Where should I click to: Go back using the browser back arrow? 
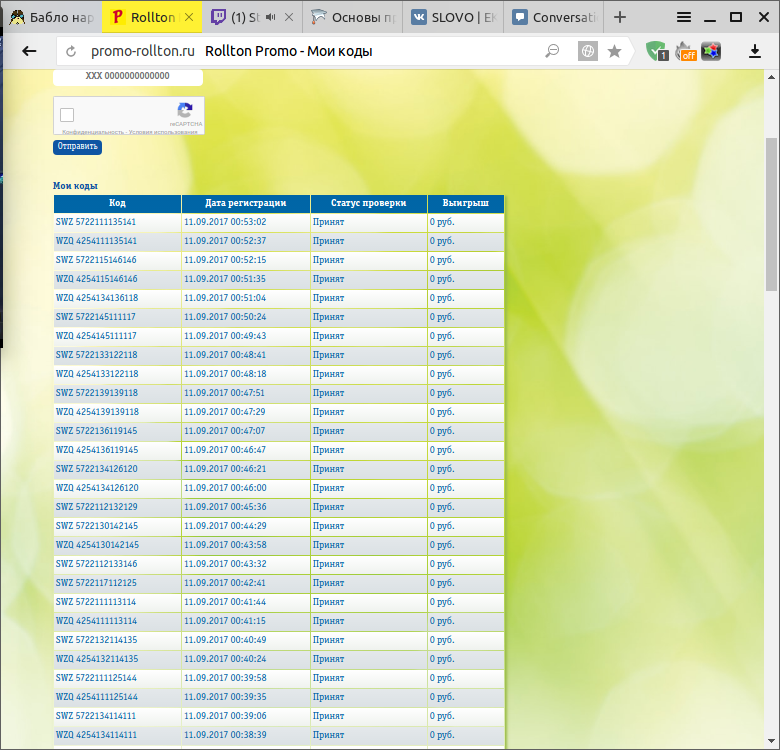pos(29,51)
